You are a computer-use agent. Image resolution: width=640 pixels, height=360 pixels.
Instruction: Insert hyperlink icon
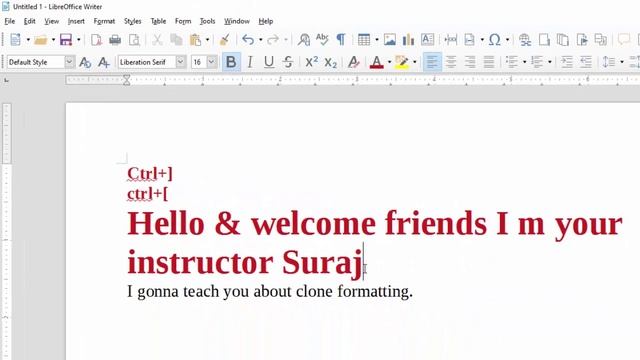pyautogui.click(x=525, y=40)
